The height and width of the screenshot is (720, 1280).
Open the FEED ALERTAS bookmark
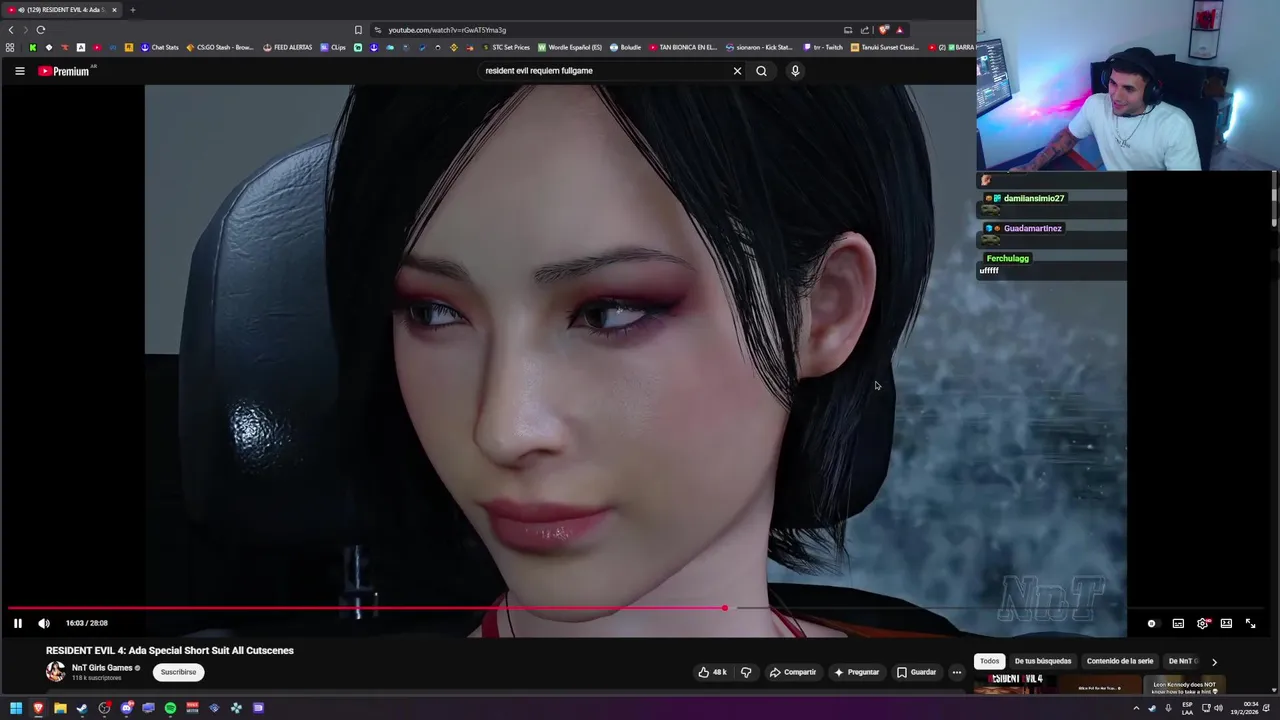(288, 47)
